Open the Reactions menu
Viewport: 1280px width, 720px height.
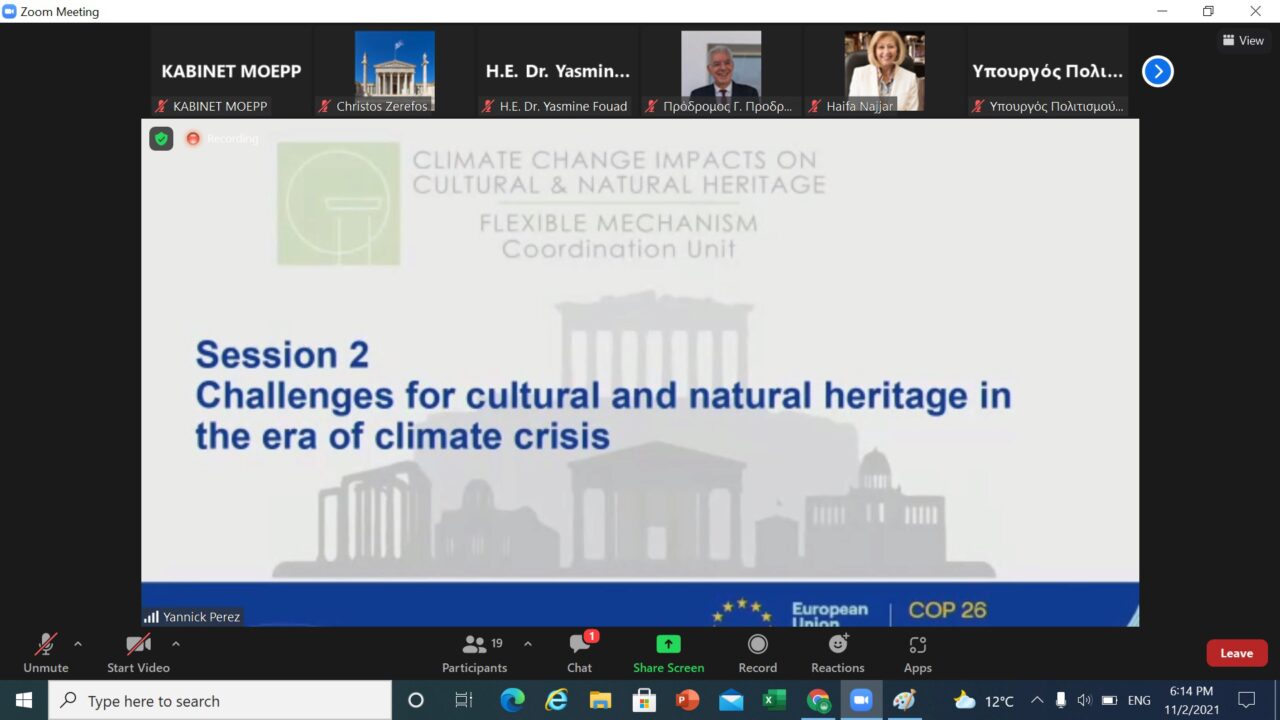click(x=837, y=645)
